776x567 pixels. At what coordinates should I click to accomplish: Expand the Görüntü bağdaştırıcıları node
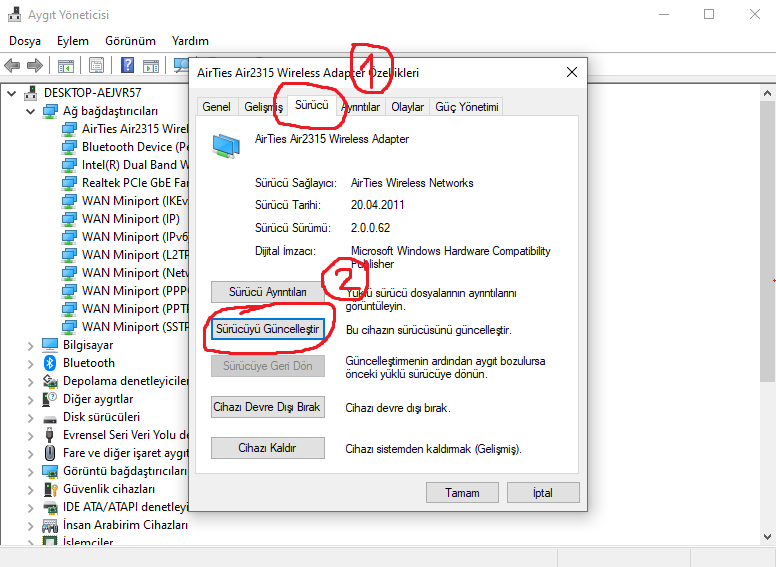[31, 471]
